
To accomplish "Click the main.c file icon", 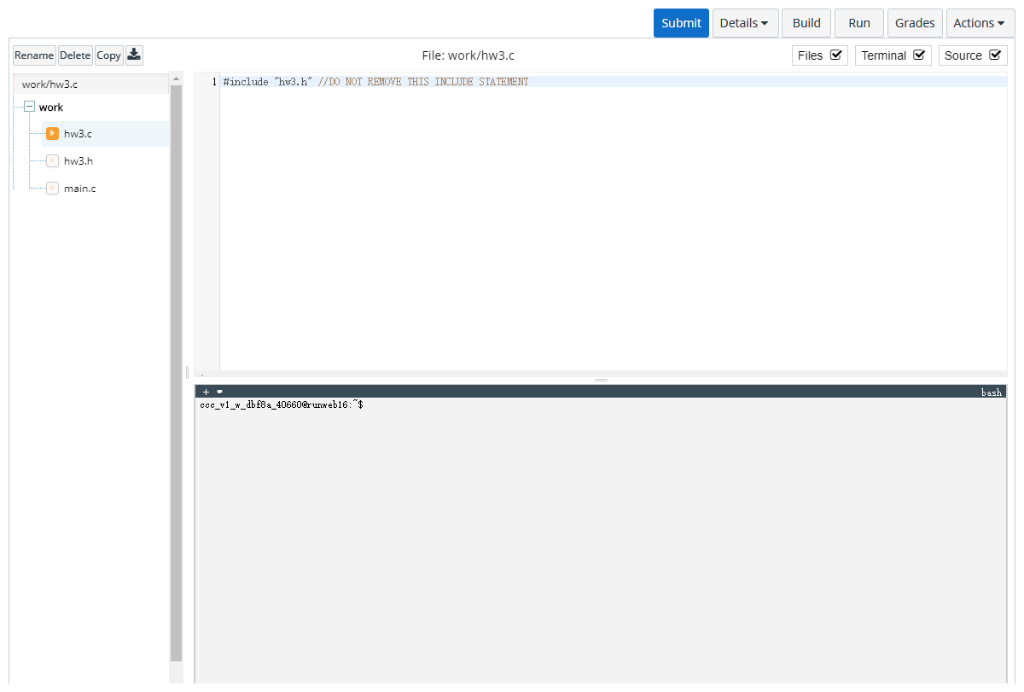I will 52,188.
